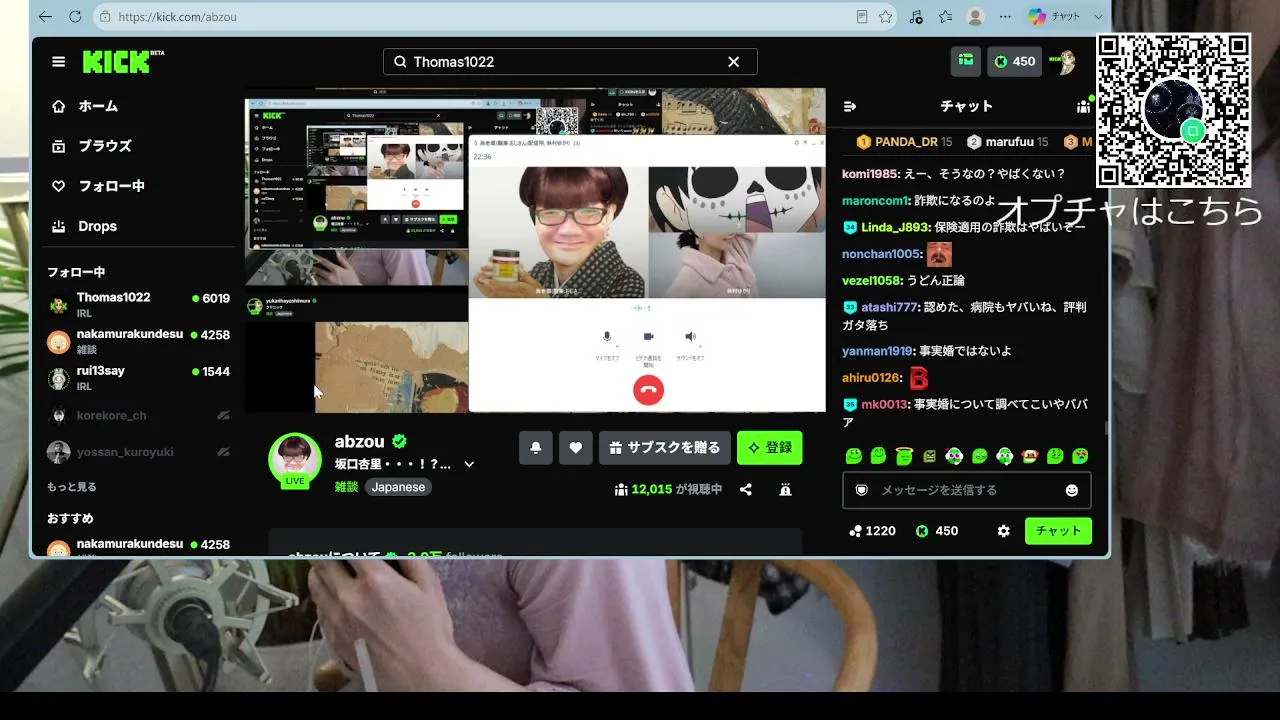Click the chat identity badge icon
The width and height of the screenshot is (1280, 720).
pos(861,490)
